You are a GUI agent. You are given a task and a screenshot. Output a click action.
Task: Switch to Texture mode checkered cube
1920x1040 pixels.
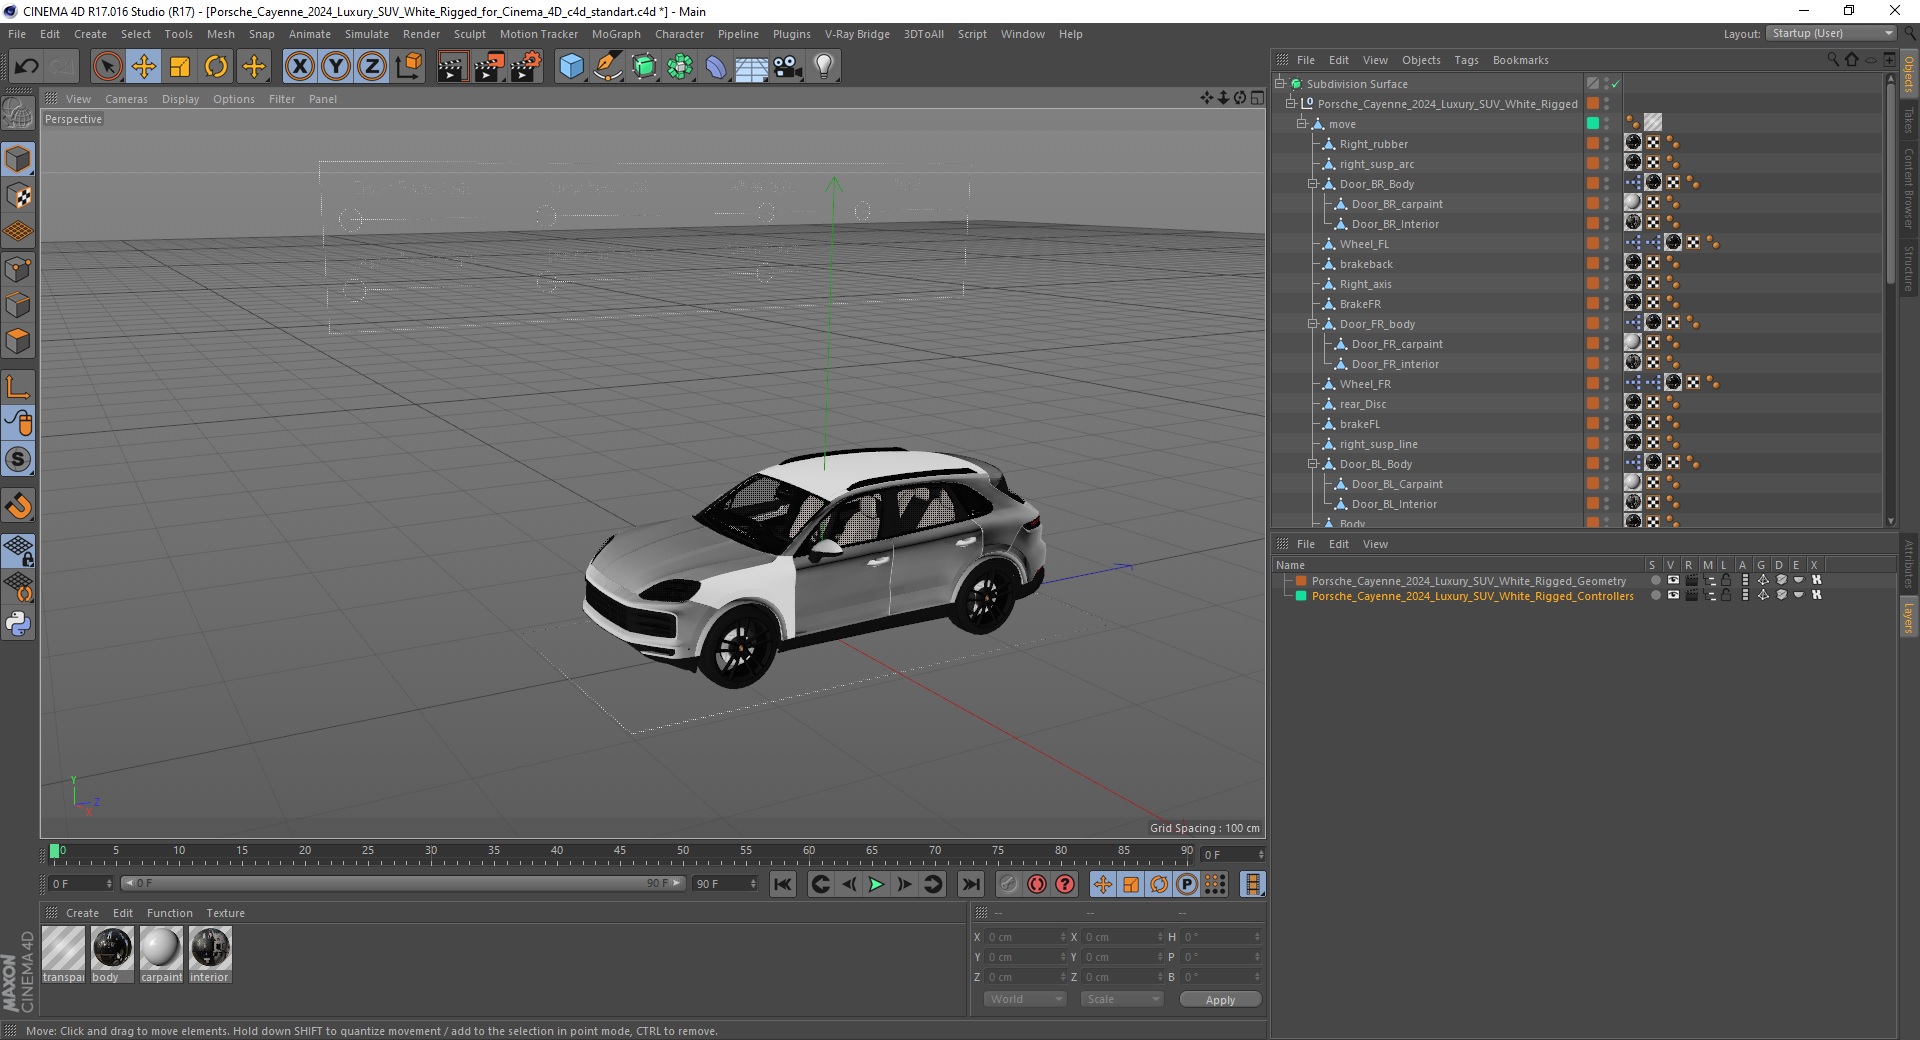18,196
